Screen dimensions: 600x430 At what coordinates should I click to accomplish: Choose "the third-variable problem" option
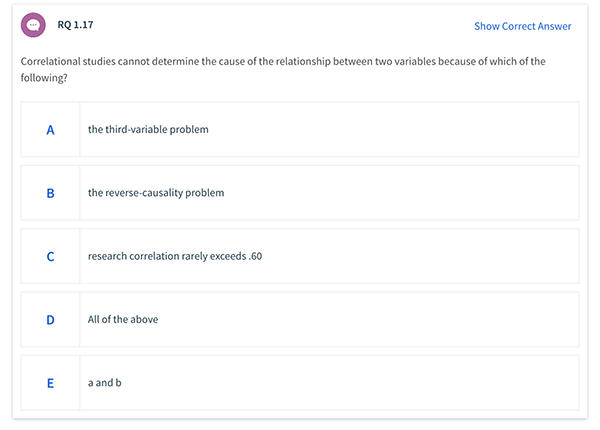click(x=148, y=130)
